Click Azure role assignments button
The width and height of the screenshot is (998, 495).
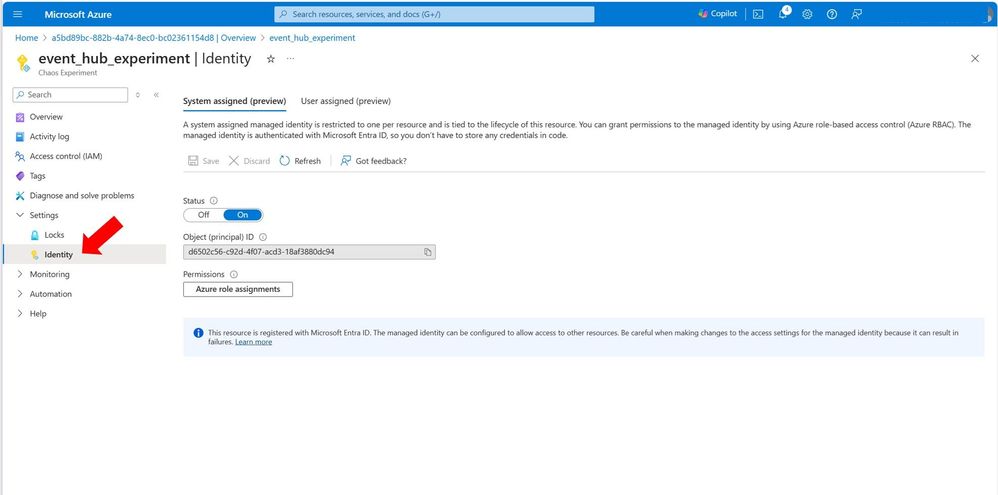tap(238, 289)
